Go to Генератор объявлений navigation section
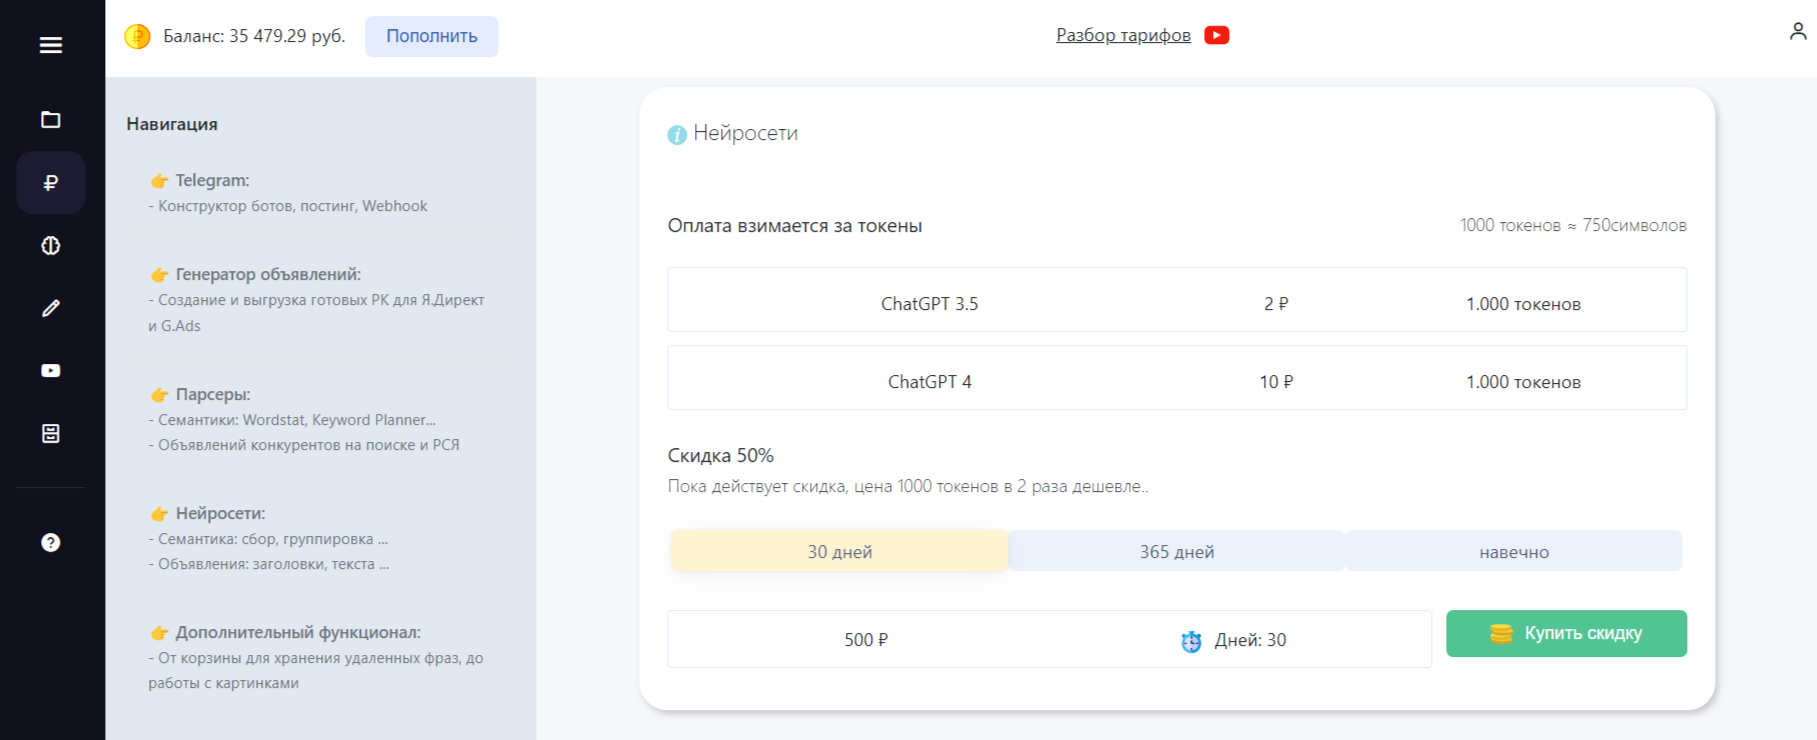Image resolution: width=1817 pixels, height=740 pixels. point(320,299)
